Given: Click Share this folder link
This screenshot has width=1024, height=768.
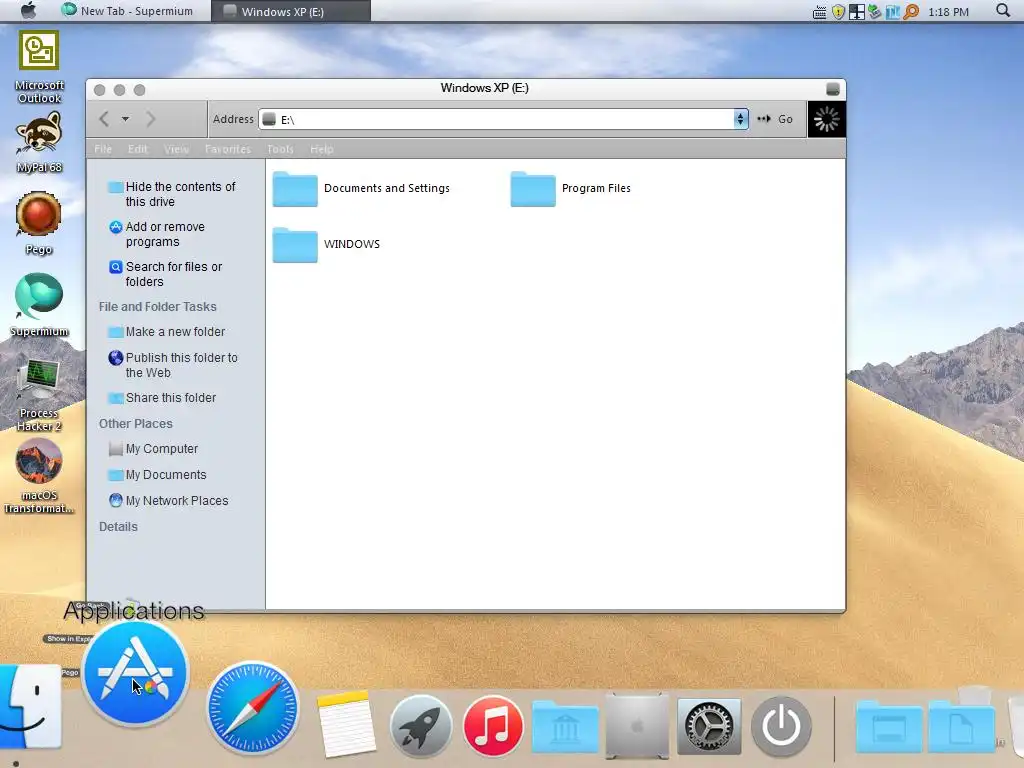Looking at the screenshot, I should pos(162,398).
